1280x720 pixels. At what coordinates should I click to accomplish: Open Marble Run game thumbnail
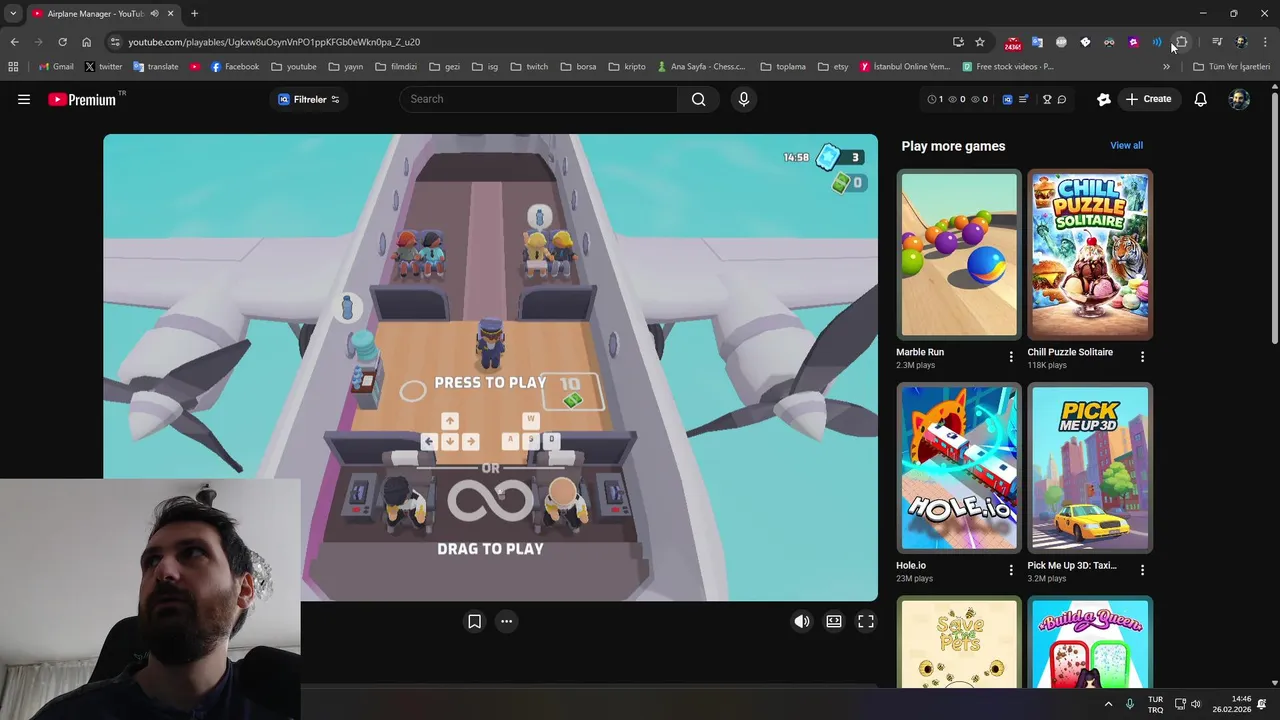pyautogui.click(x=959, y=255)
